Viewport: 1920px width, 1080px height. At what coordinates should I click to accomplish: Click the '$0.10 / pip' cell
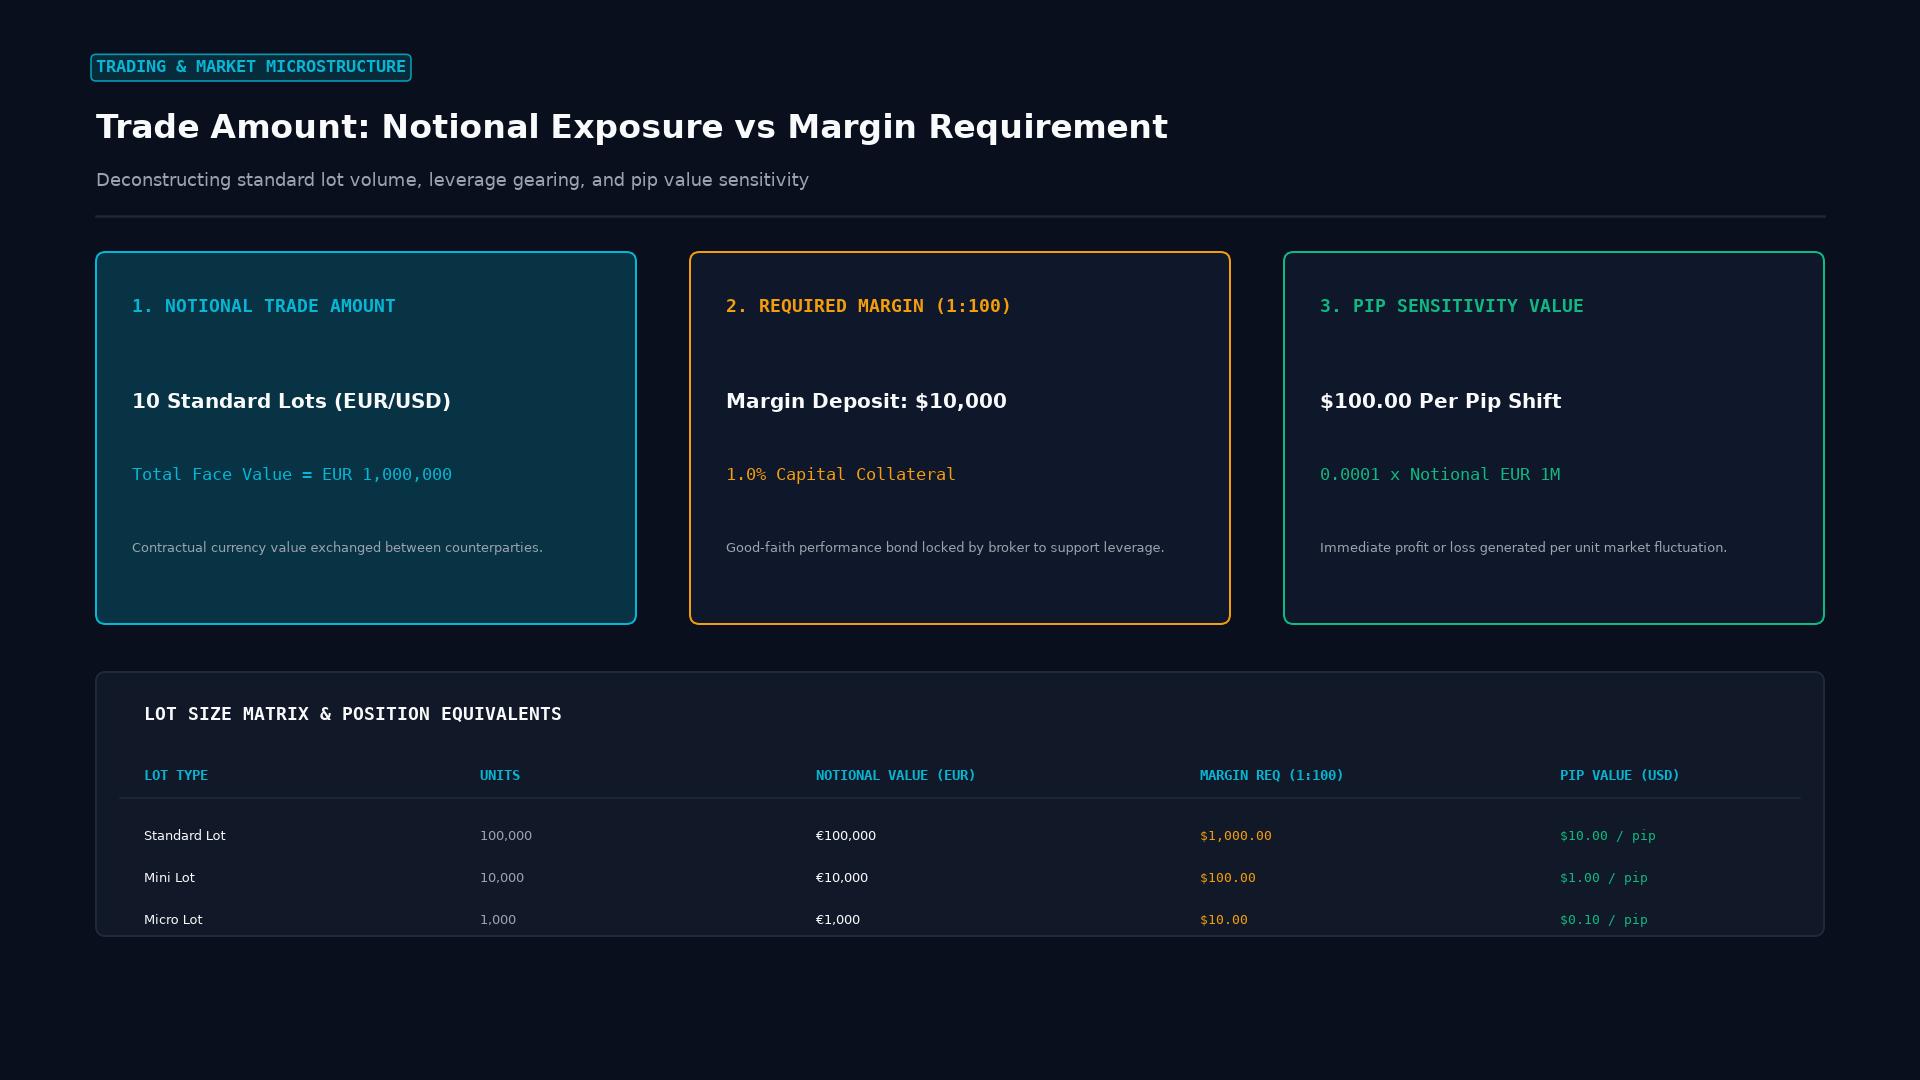[1603, 920]
